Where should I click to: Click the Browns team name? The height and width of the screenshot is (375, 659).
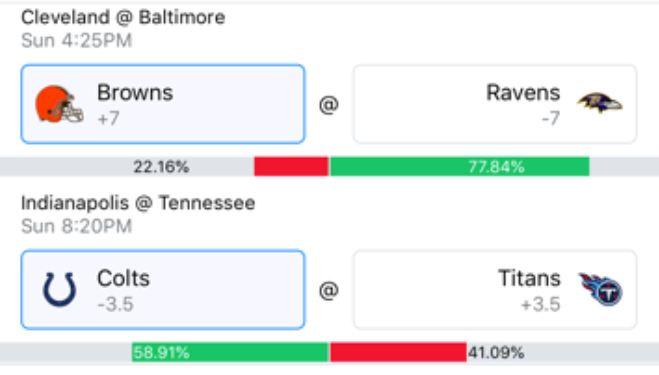tap(135, 92)
